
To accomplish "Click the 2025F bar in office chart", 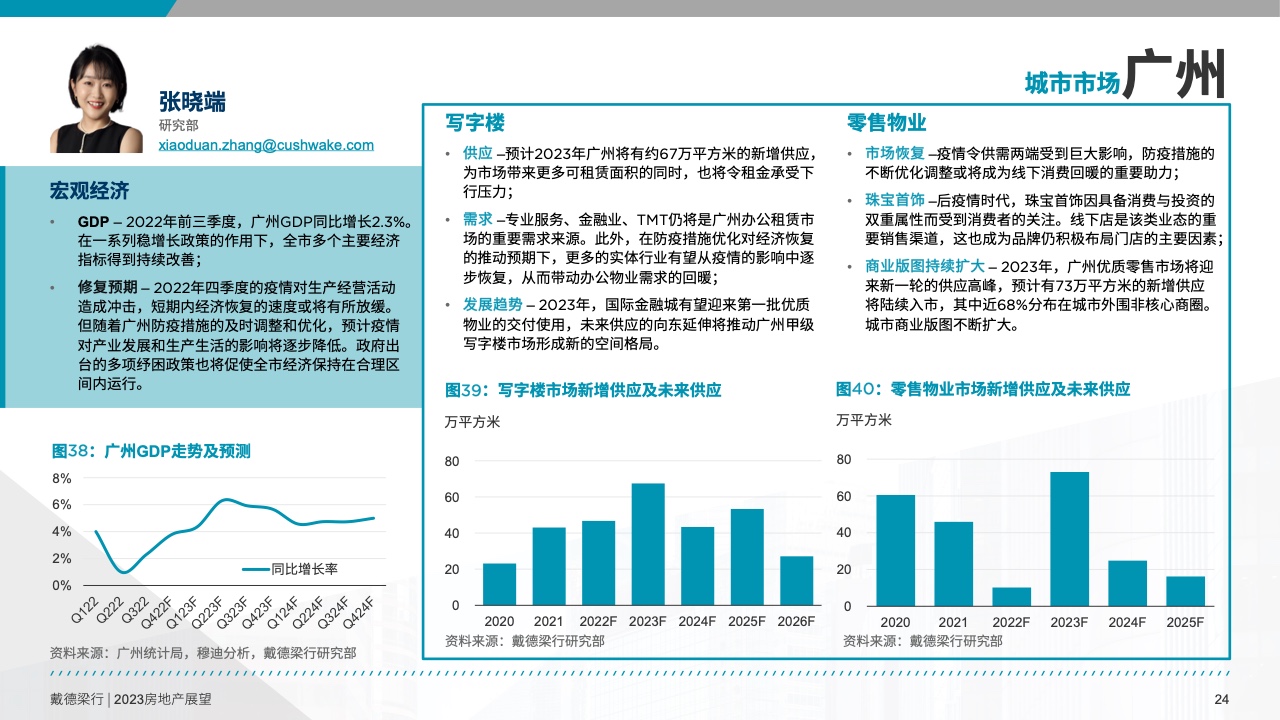I will coord(747,557).
